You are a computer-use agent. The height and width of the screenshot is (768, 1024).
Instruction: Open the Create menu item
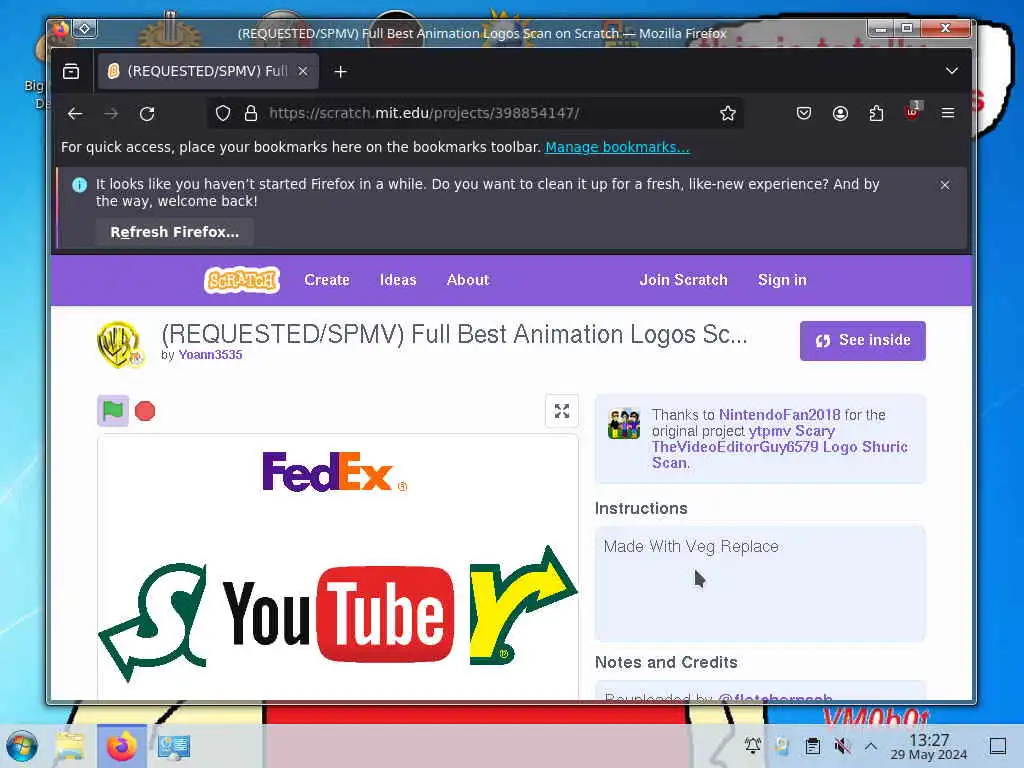pyautogui.click(x=327, y=280)
